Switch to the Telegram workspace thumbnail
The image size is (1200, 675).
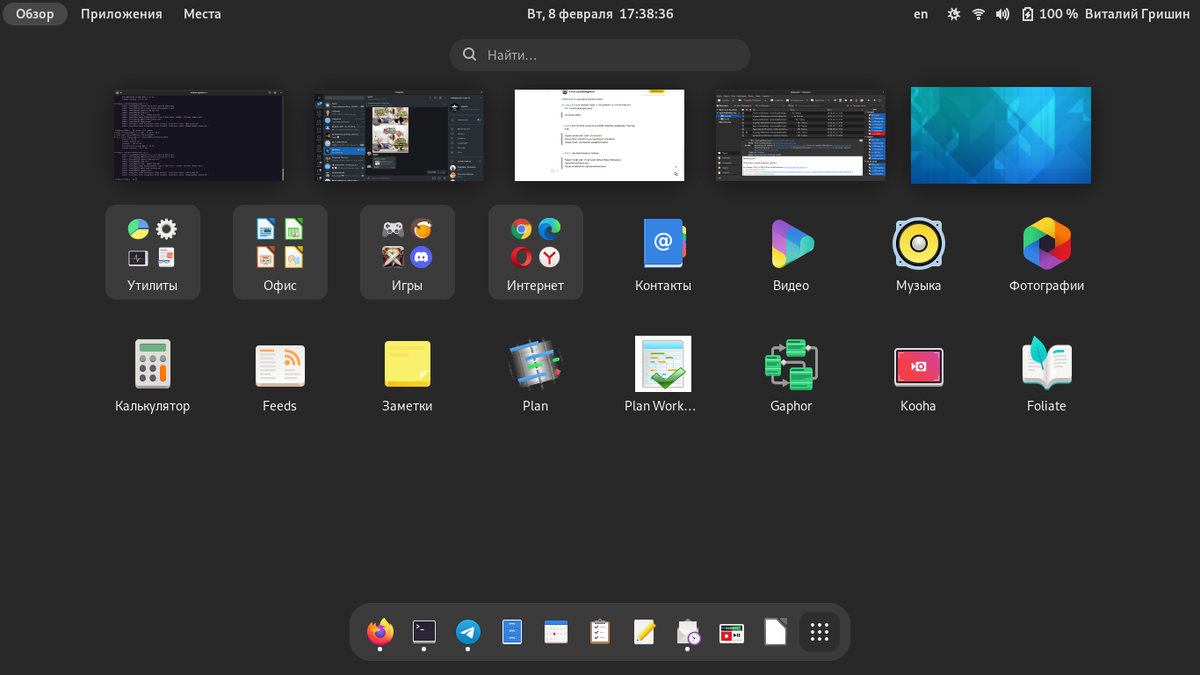(399, 134)
